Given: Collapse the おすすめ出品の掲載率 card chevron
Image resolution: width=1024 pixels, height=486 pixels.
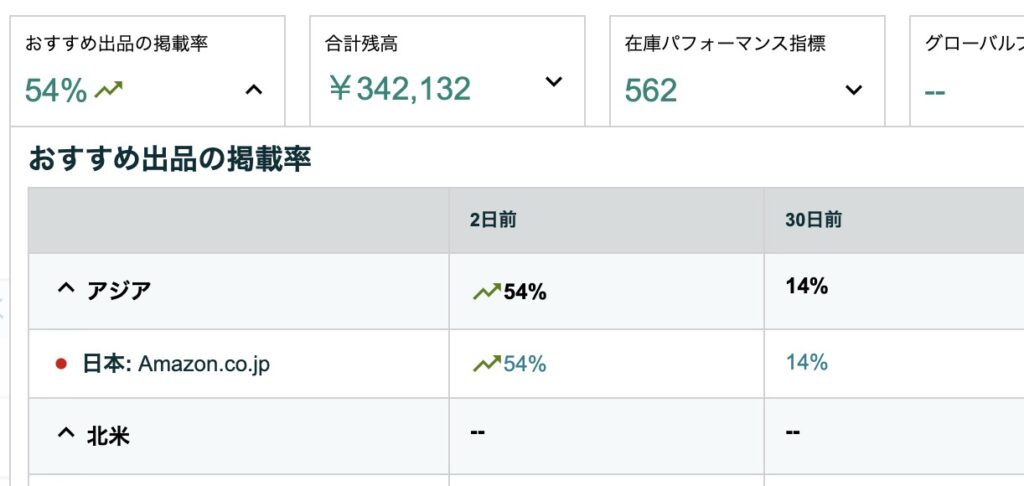Looking at the screenshot, I should 253,90.
